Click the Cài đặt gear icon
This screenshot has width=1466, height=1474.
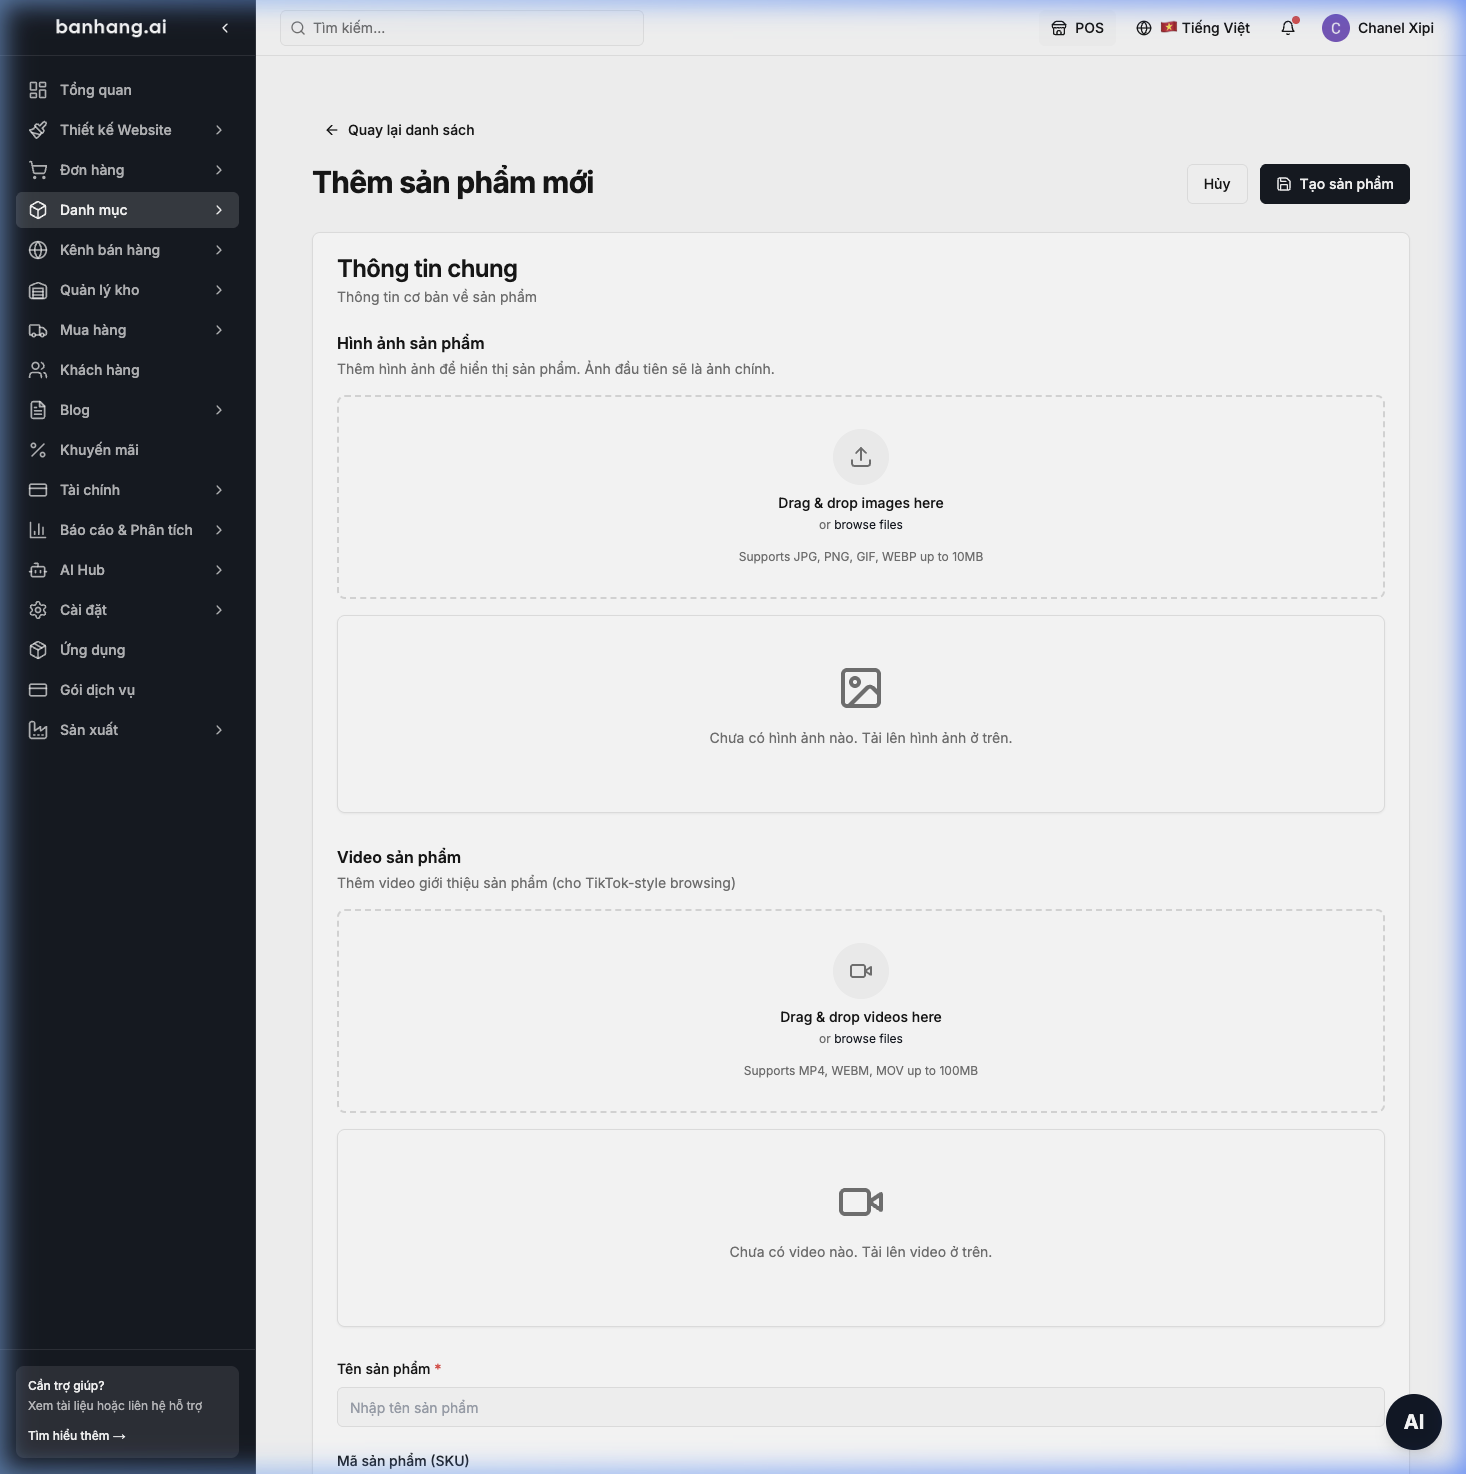tap(38, 610)
